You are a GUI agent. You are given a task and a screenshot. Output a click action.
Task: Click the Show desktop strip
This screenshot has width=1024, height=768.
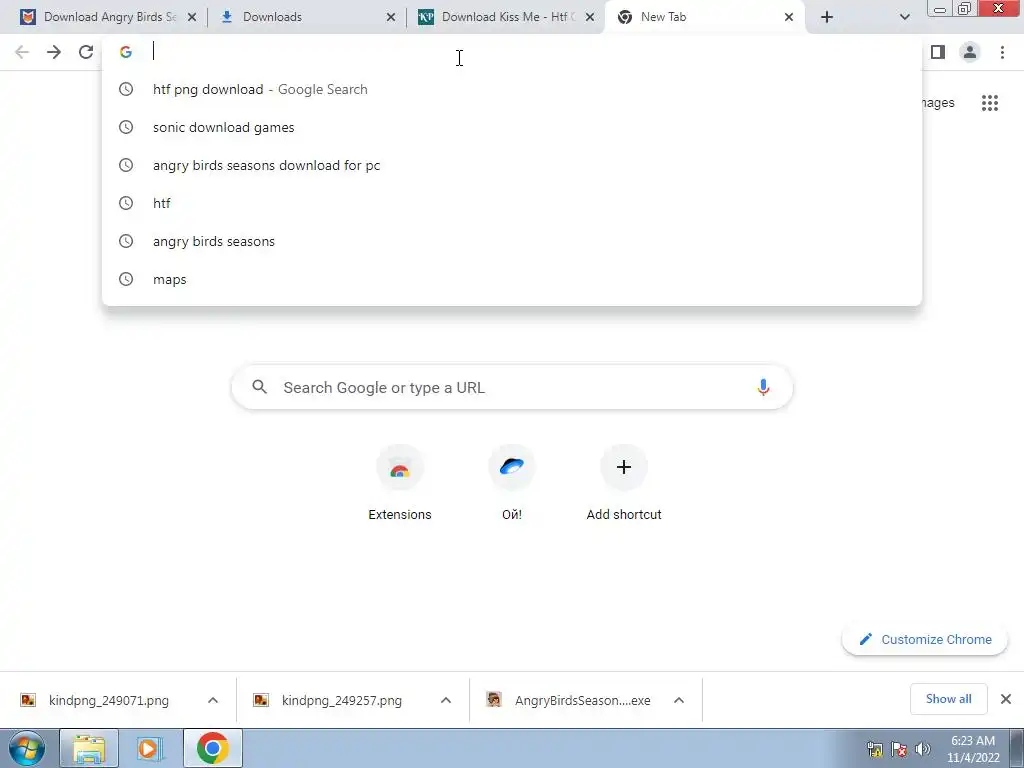[x=1017, y=748]
